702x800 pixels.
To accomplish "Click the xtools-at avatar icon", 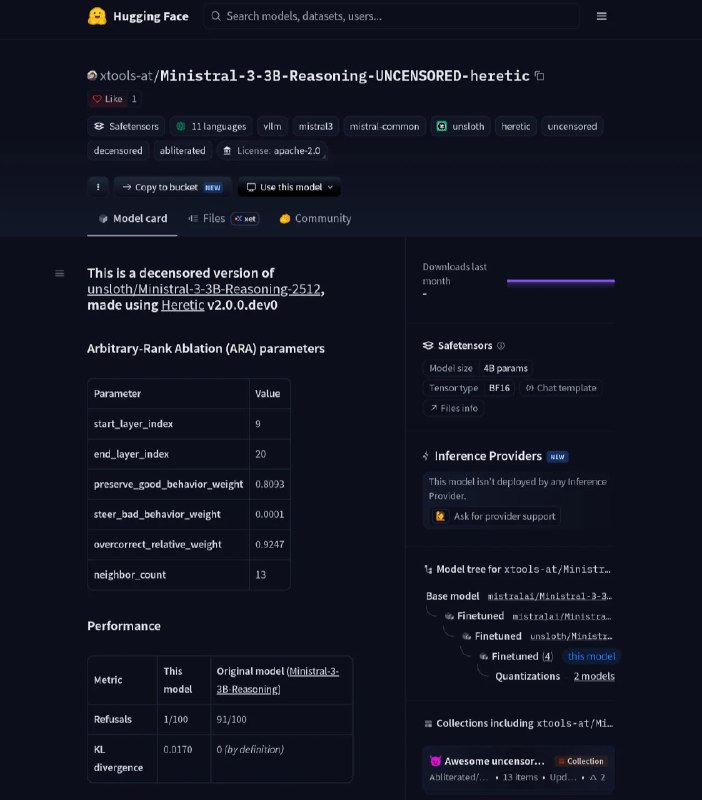I will coord(92,76).
